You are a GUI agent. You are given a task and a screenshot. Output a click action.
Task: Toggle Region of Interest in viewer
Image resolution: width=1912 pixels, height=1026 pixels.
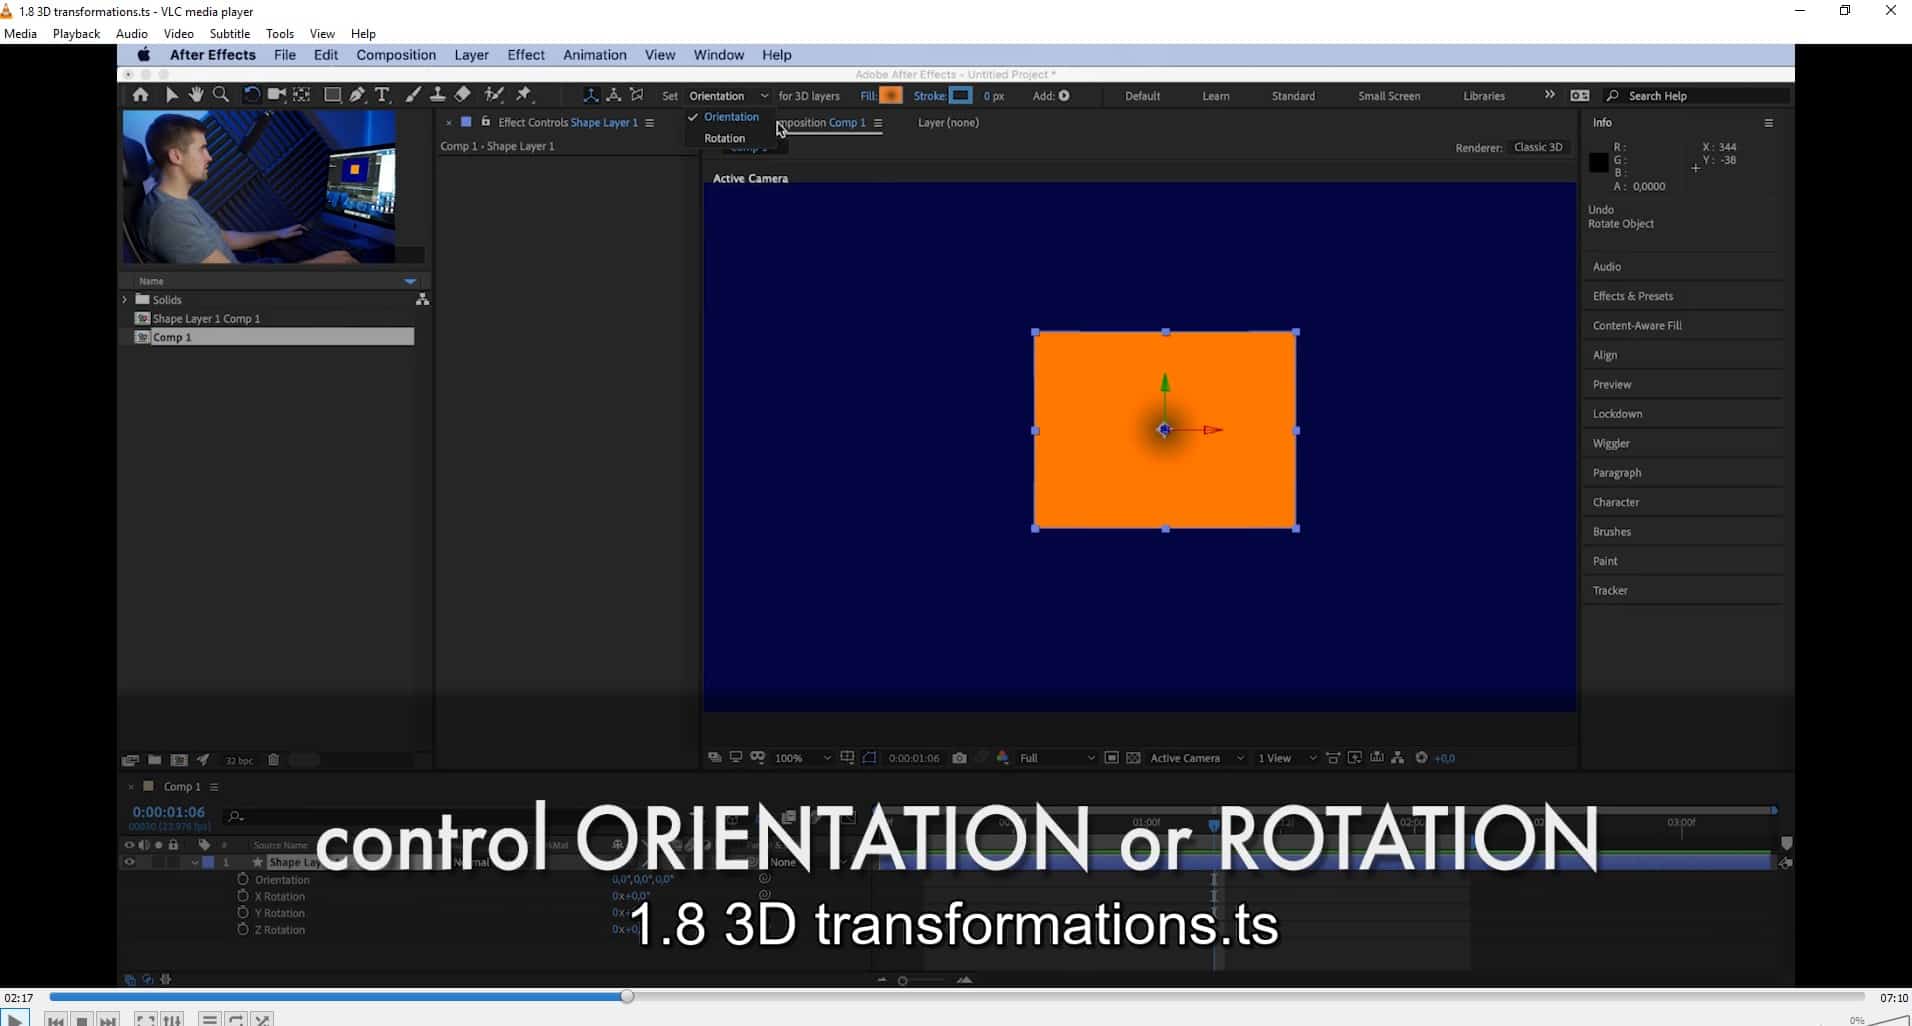click(x=1111, y=758)
